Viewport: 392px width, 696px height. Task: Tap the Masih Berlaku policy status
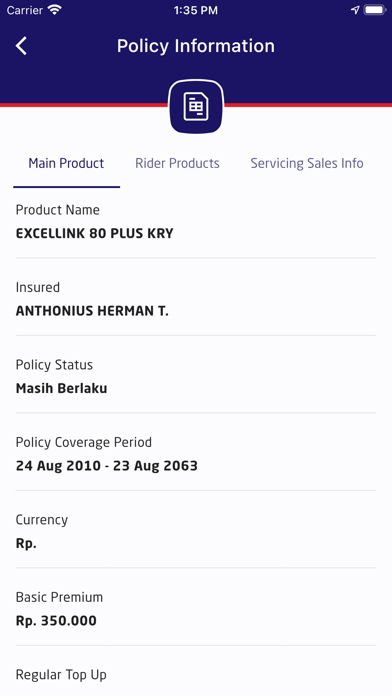pos(61,388)
